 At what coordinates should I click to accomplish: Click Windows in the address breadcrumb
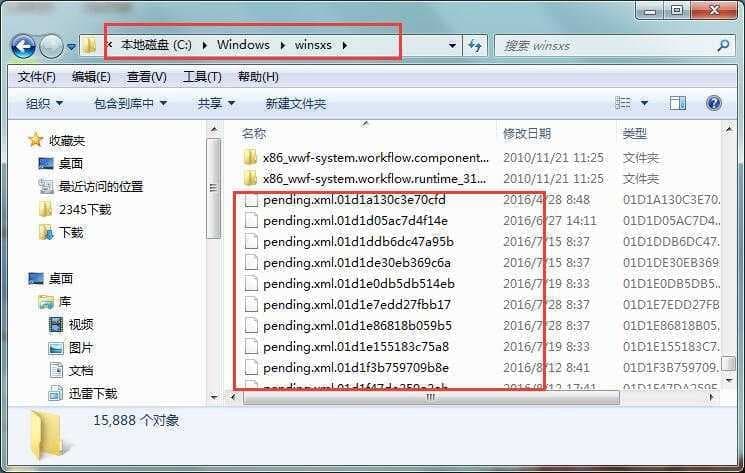click(x=243, y=45)
